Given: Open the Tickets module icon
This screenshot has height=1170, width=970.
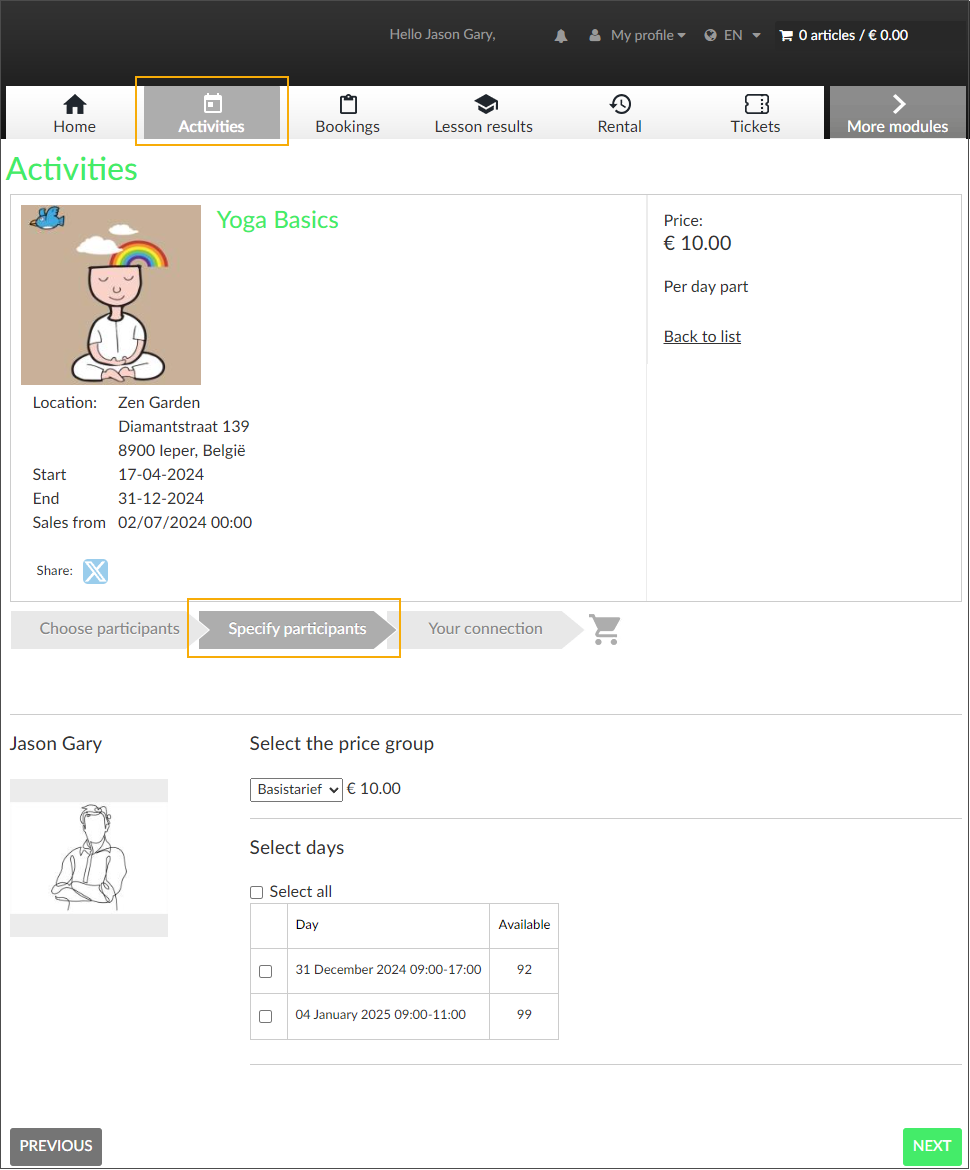Looking at the screenshot, I should pos(756,104).
